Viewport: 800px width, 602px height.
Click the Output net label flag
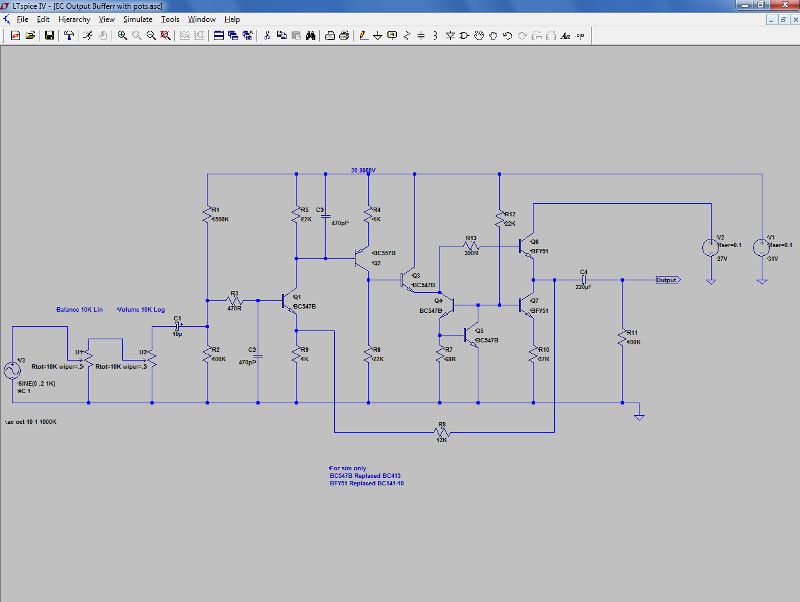coord(668,280)
